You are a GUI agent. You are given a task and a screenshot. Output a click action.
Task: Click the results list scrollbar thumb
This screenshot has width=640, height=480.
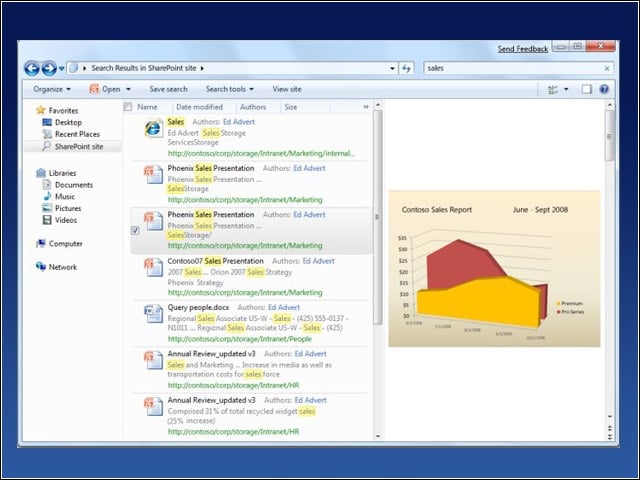click(378, 217)
